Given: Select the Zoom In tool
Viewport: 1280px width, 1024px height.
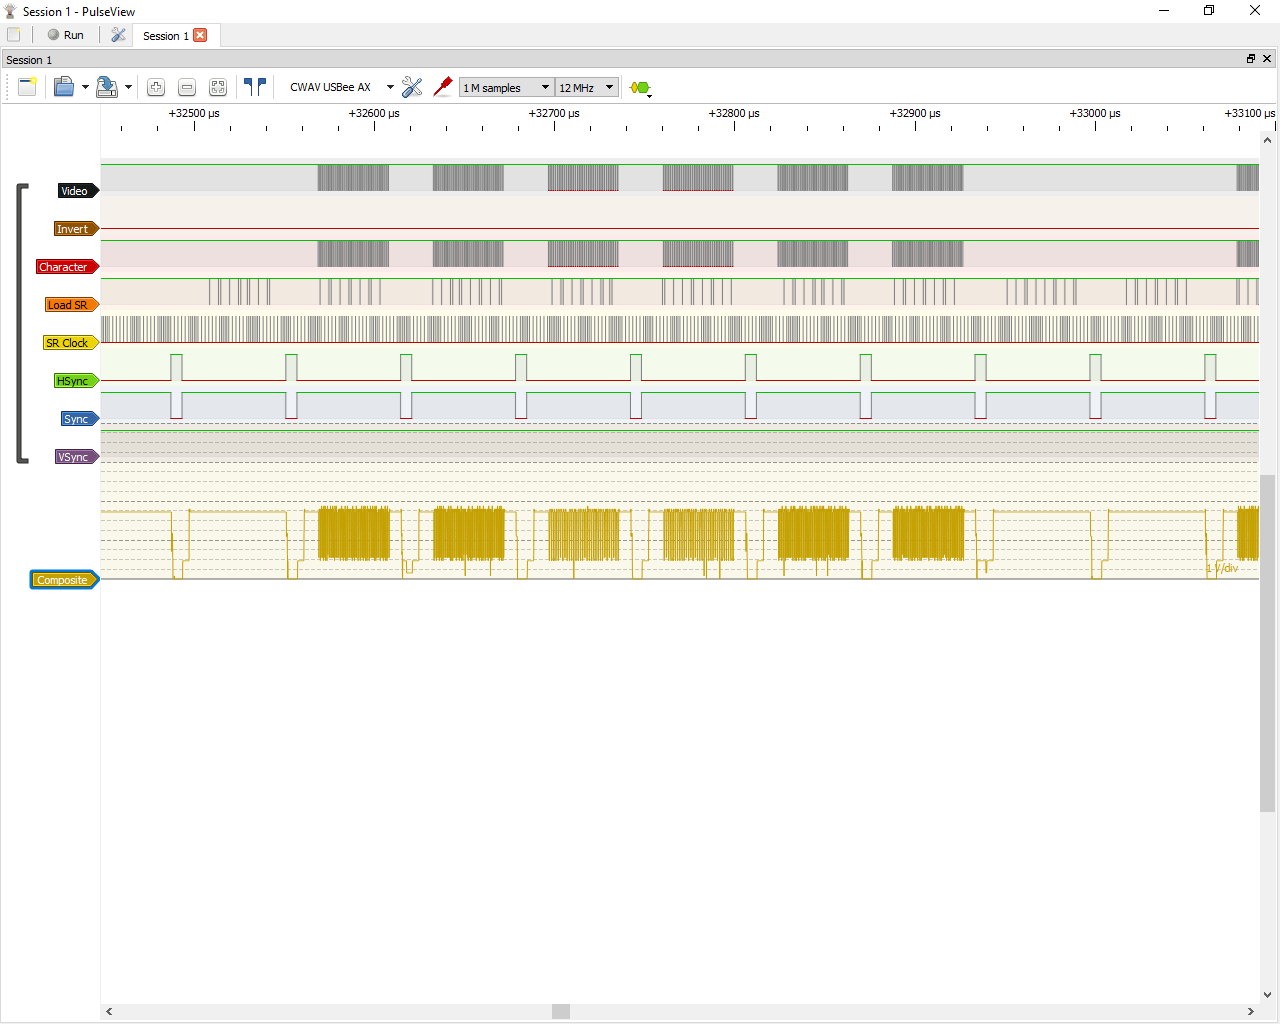Looking at the screenshot, I should pos(156,87).
